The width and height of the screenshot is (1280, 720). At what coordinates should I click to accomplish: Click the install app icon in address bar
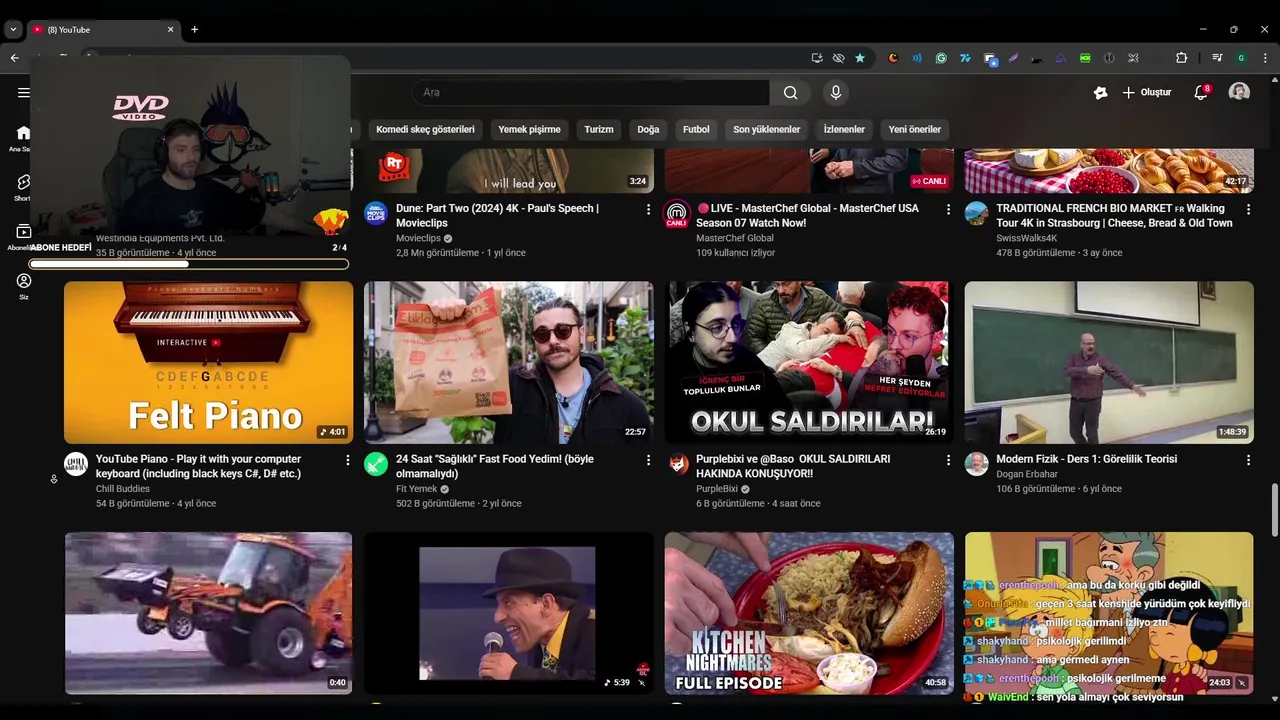(x=817, y=58)
